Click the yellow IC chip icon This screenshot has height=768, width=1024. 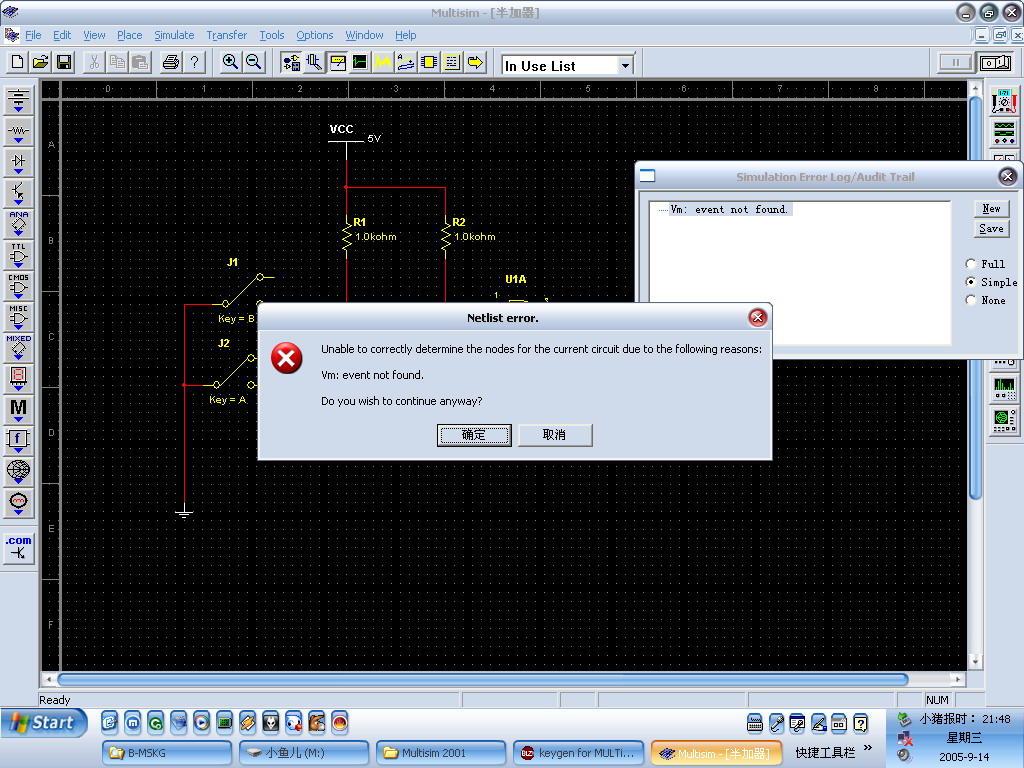coord(429,63)
